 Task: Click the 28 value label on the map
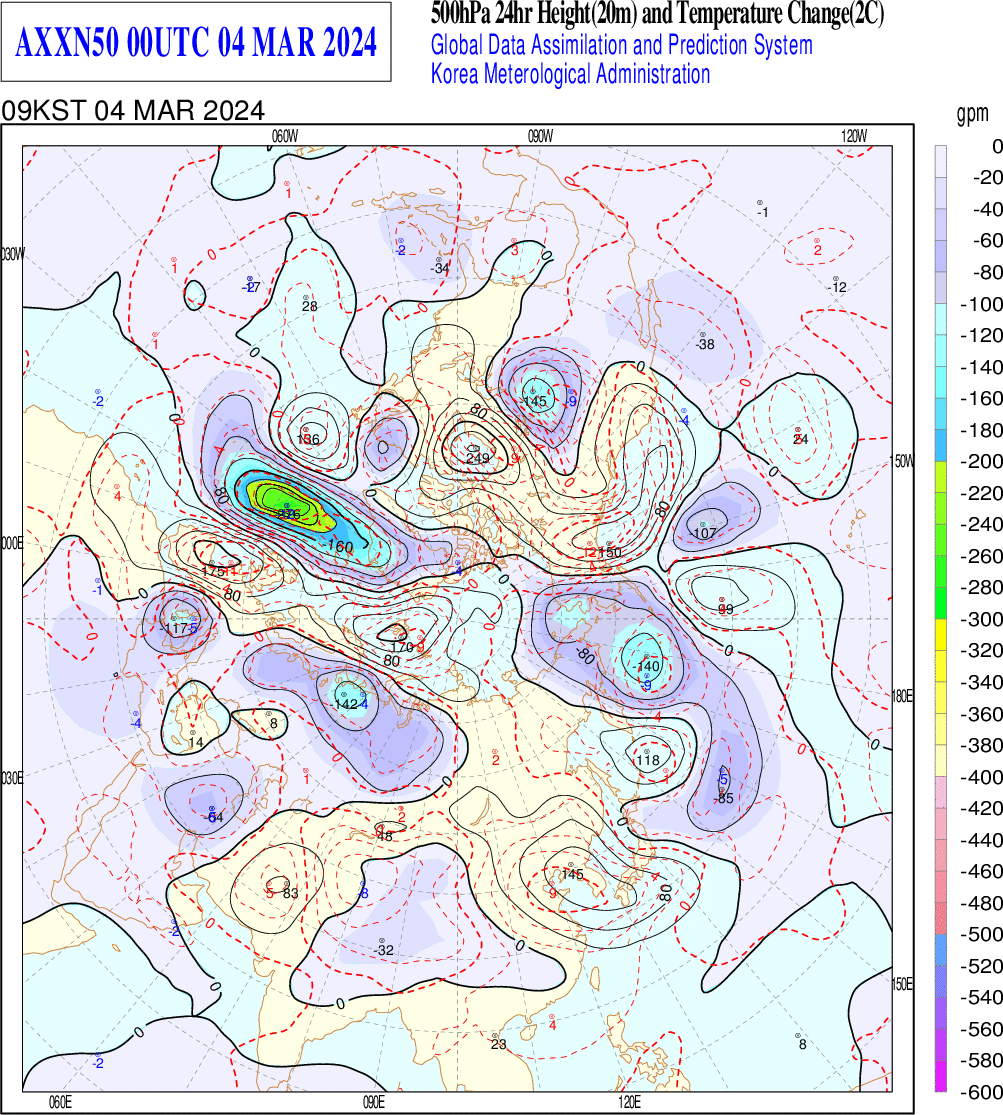tap(309, 306)
